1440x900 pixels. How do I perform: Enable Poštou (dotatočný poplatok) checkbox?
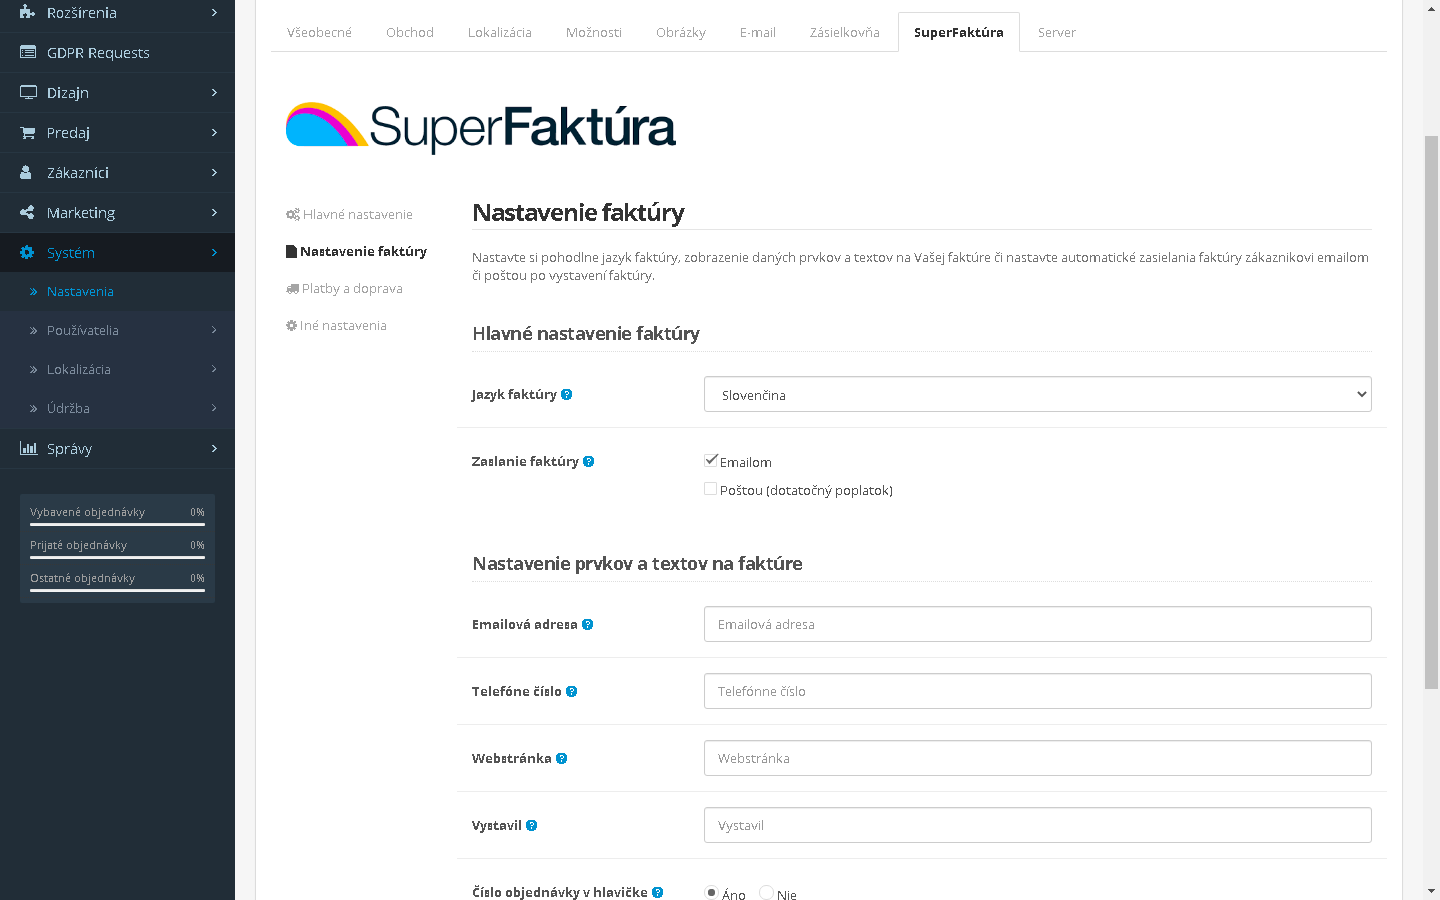pyautogui.click(x=711, y=489)
